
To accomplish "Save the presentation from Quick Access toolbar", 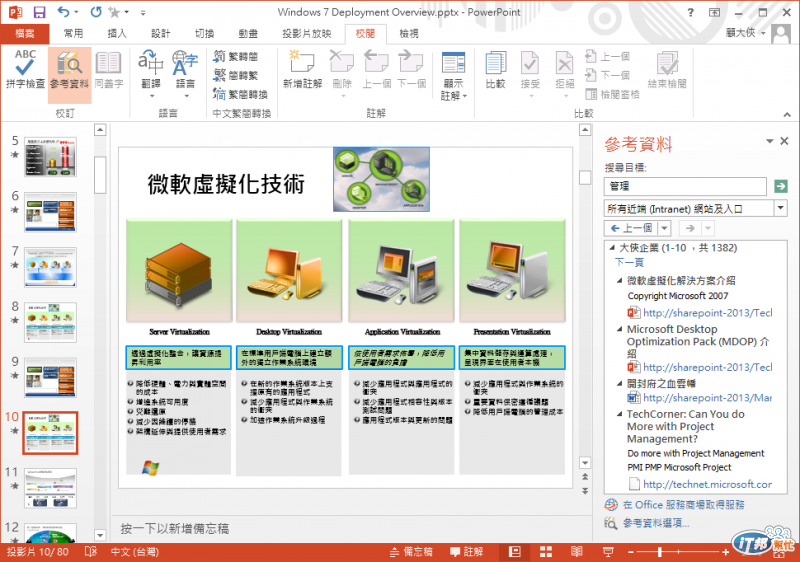I will [39, 12].
